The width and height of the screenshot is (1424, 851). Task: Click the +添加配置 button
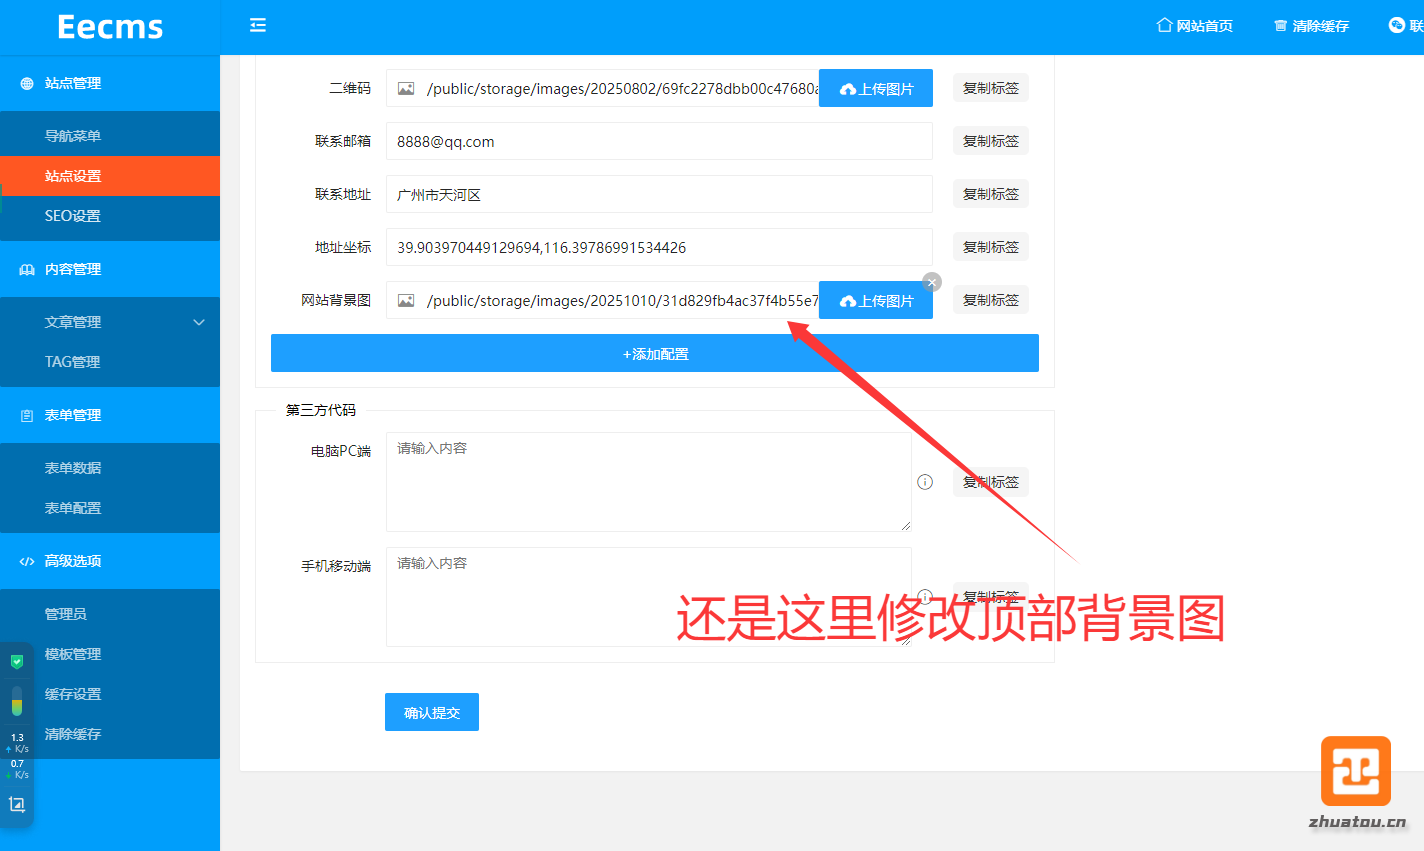(x=655, y=354)
